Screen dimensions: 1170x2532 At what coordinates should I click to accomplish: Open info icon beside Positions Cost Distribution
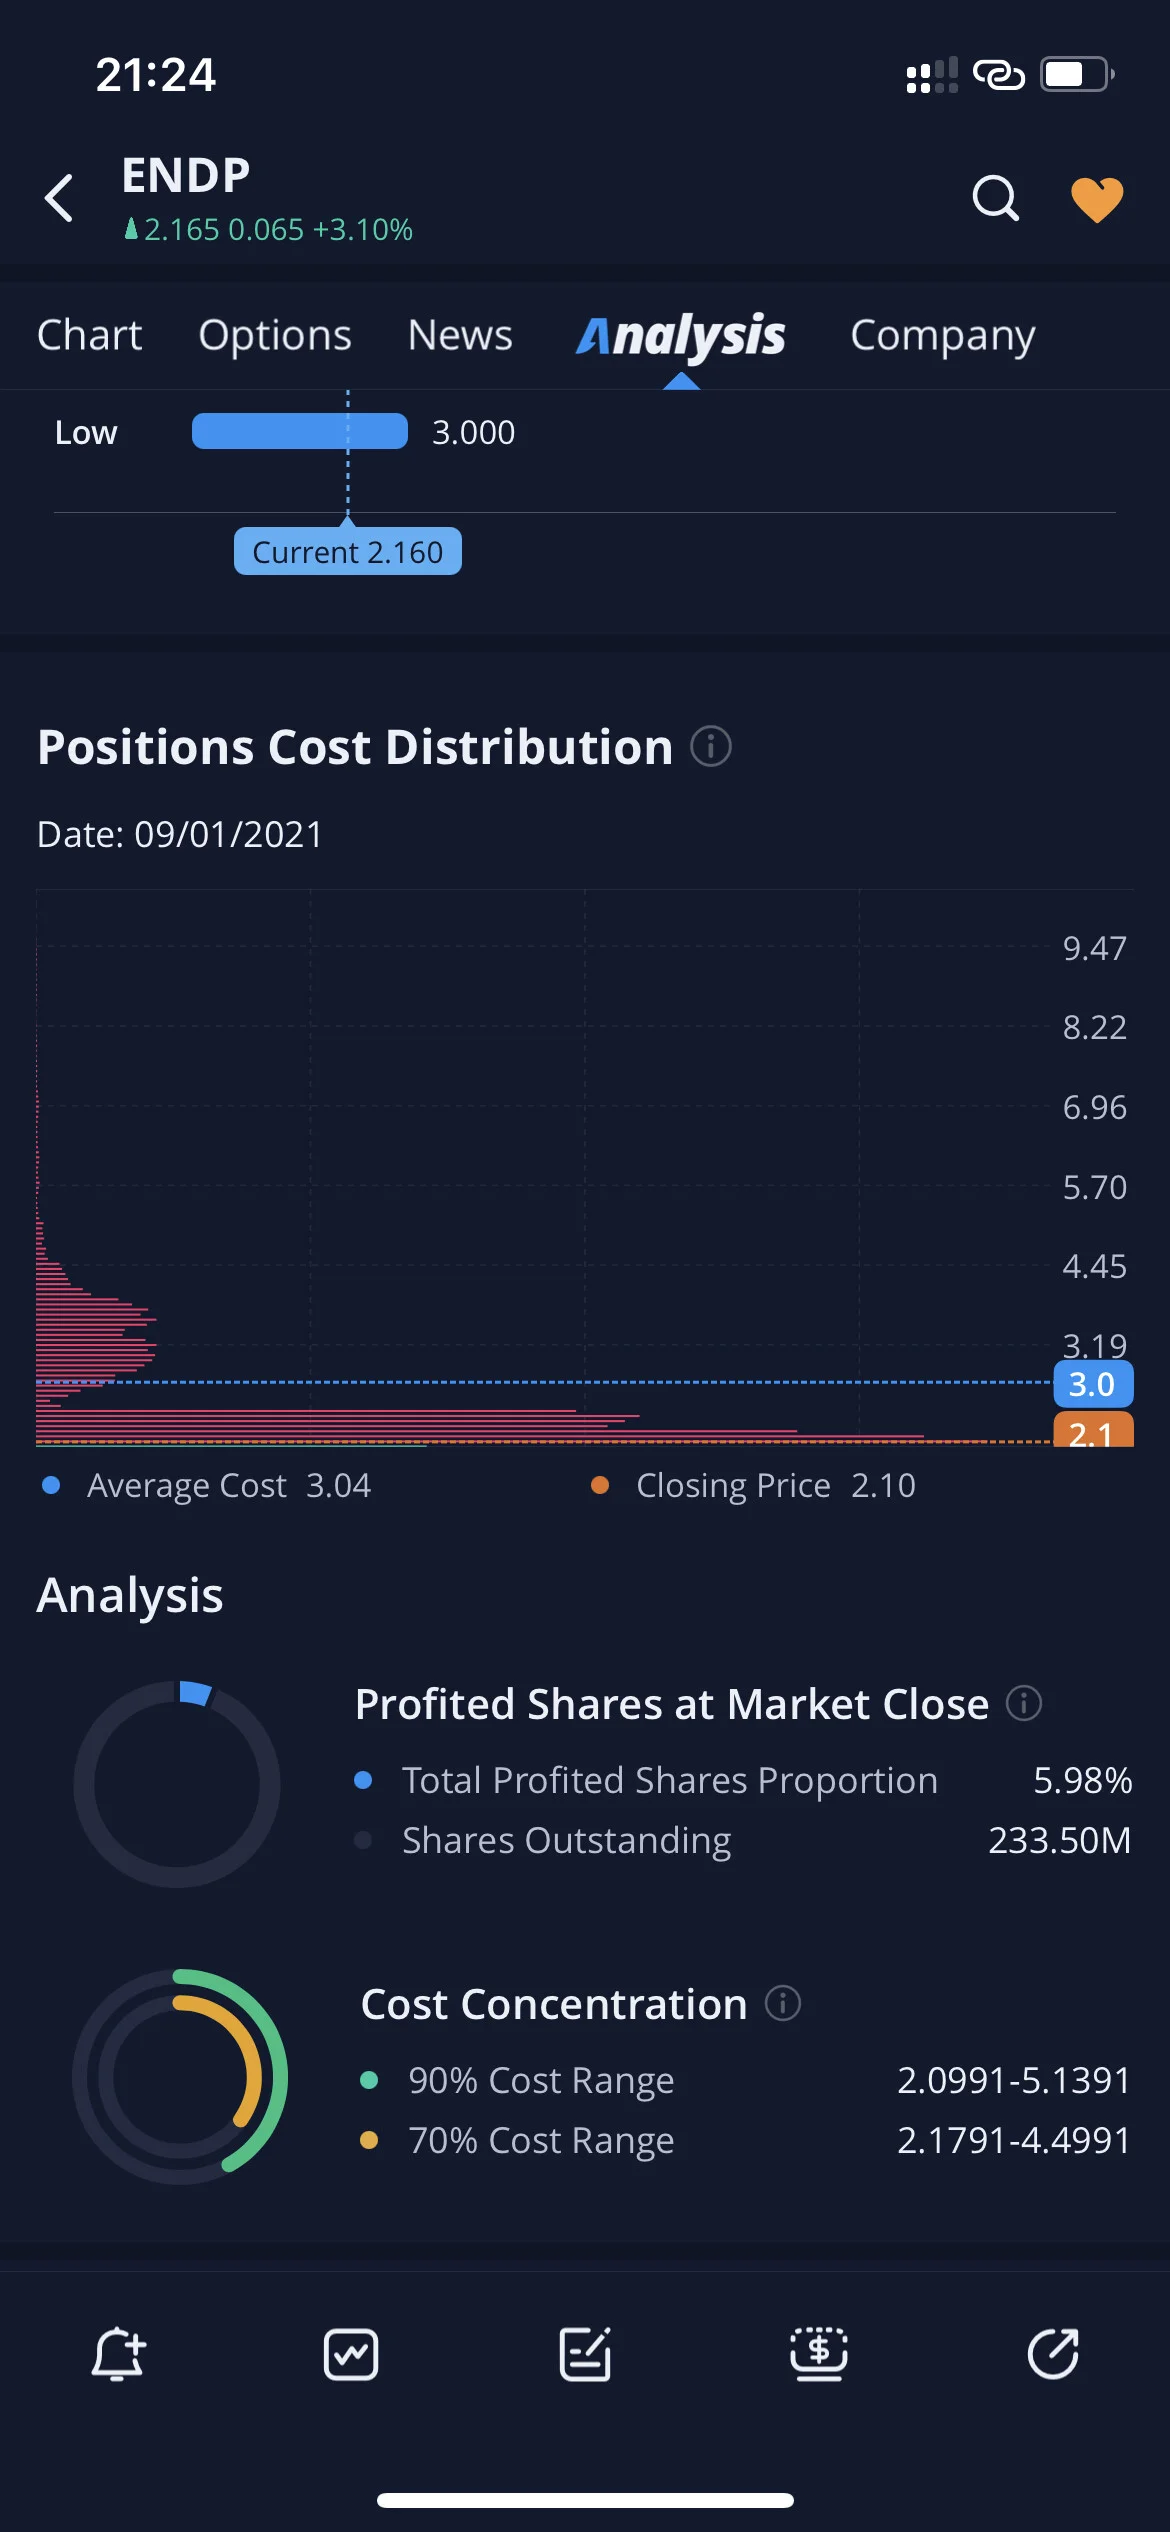click(x=711, y=746)
